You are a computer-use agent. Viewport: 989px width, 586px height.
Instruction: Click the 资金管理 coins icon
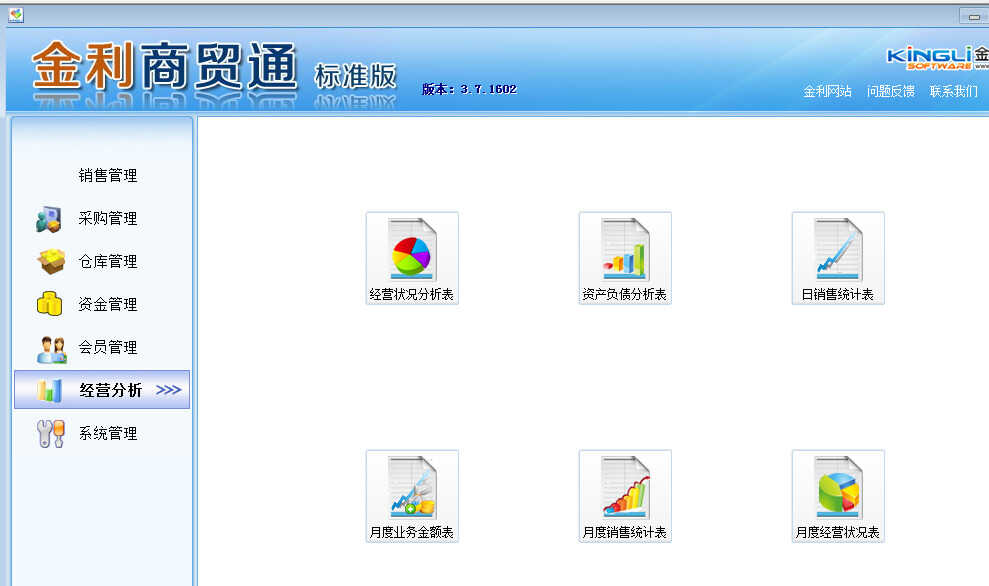(x=49, y=303)
